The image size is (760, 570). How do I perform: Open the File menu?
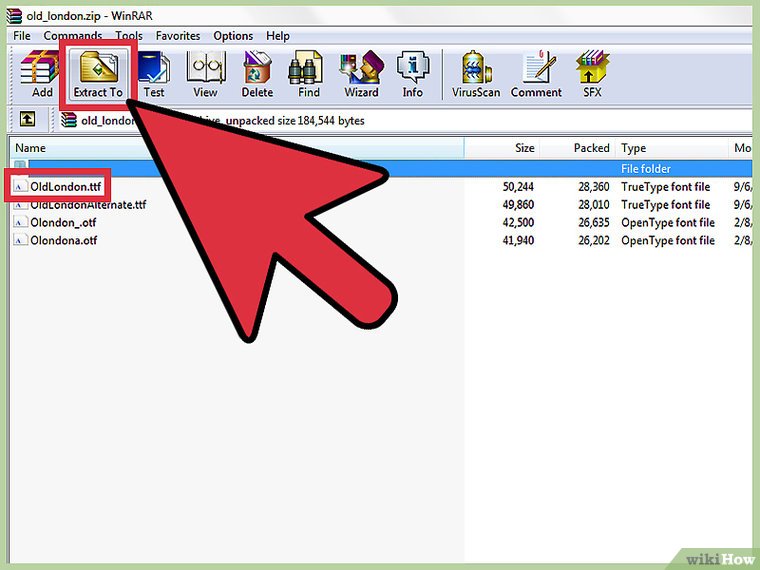(22, 36)
